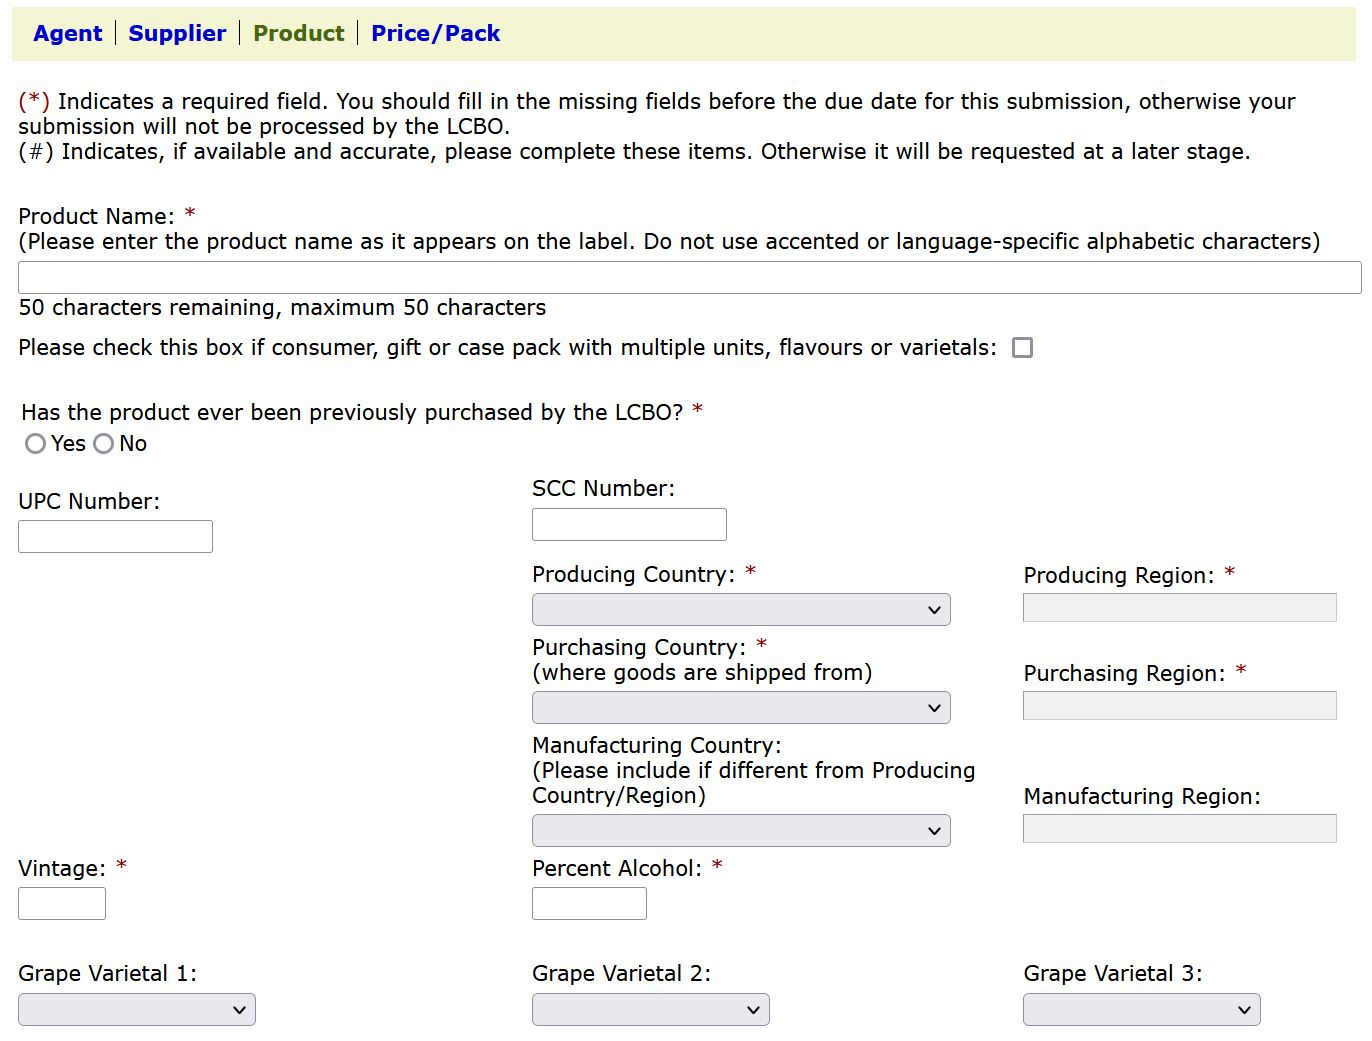Screen dimensions: 1372x1041
Task: Expand the Manufacturing Country dropdown
Action: [x=741, y=831]
